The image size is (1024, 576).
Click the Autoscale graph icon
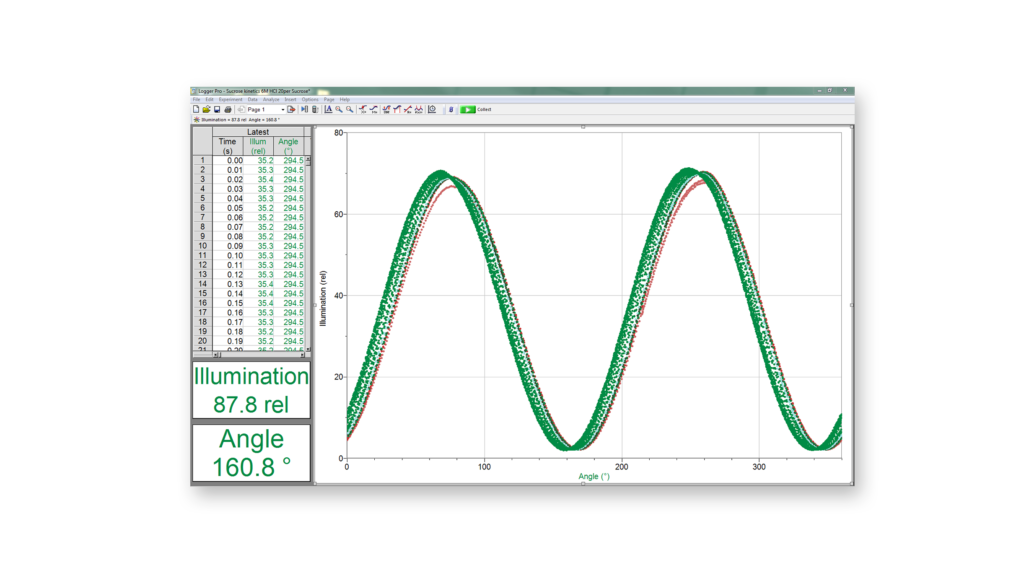click(328, 109)
